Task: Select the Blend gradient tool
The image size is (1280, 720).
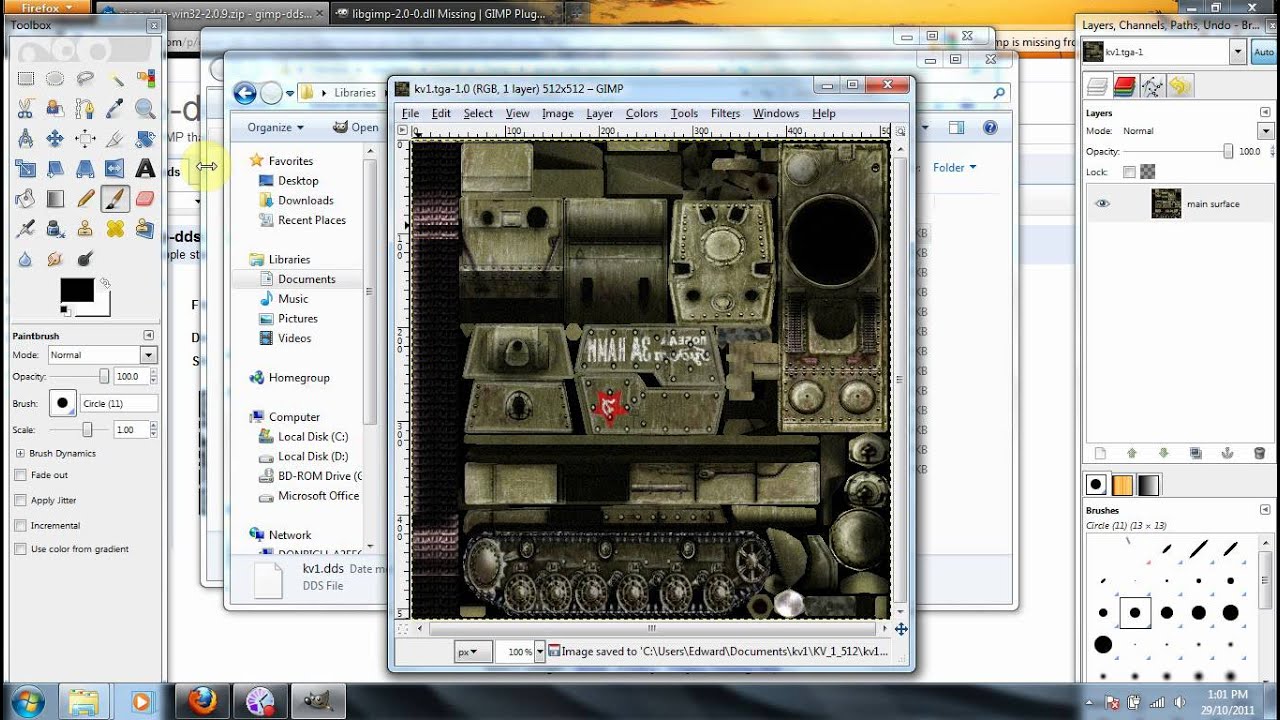Action: click(55, 198)
